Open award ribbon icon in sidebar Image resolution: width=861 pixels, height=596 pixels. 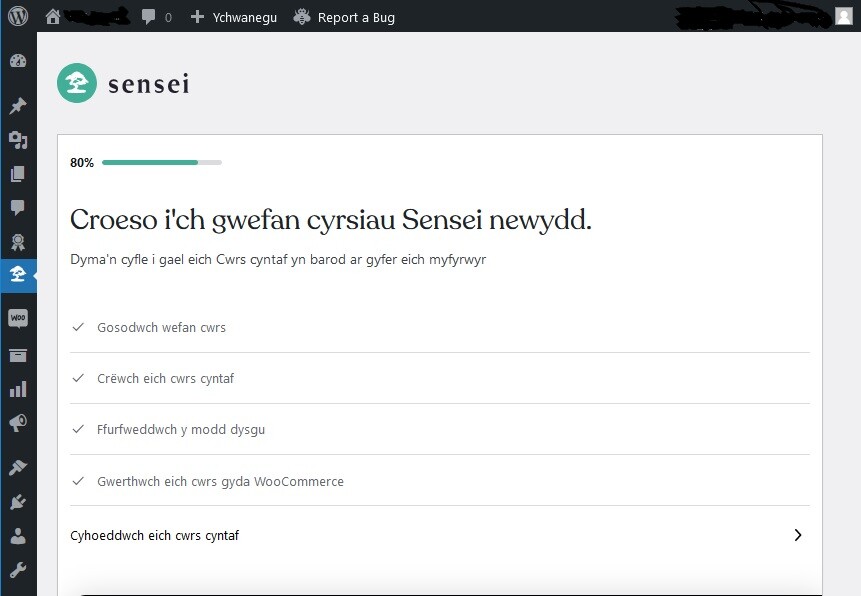tap(18, 242)
